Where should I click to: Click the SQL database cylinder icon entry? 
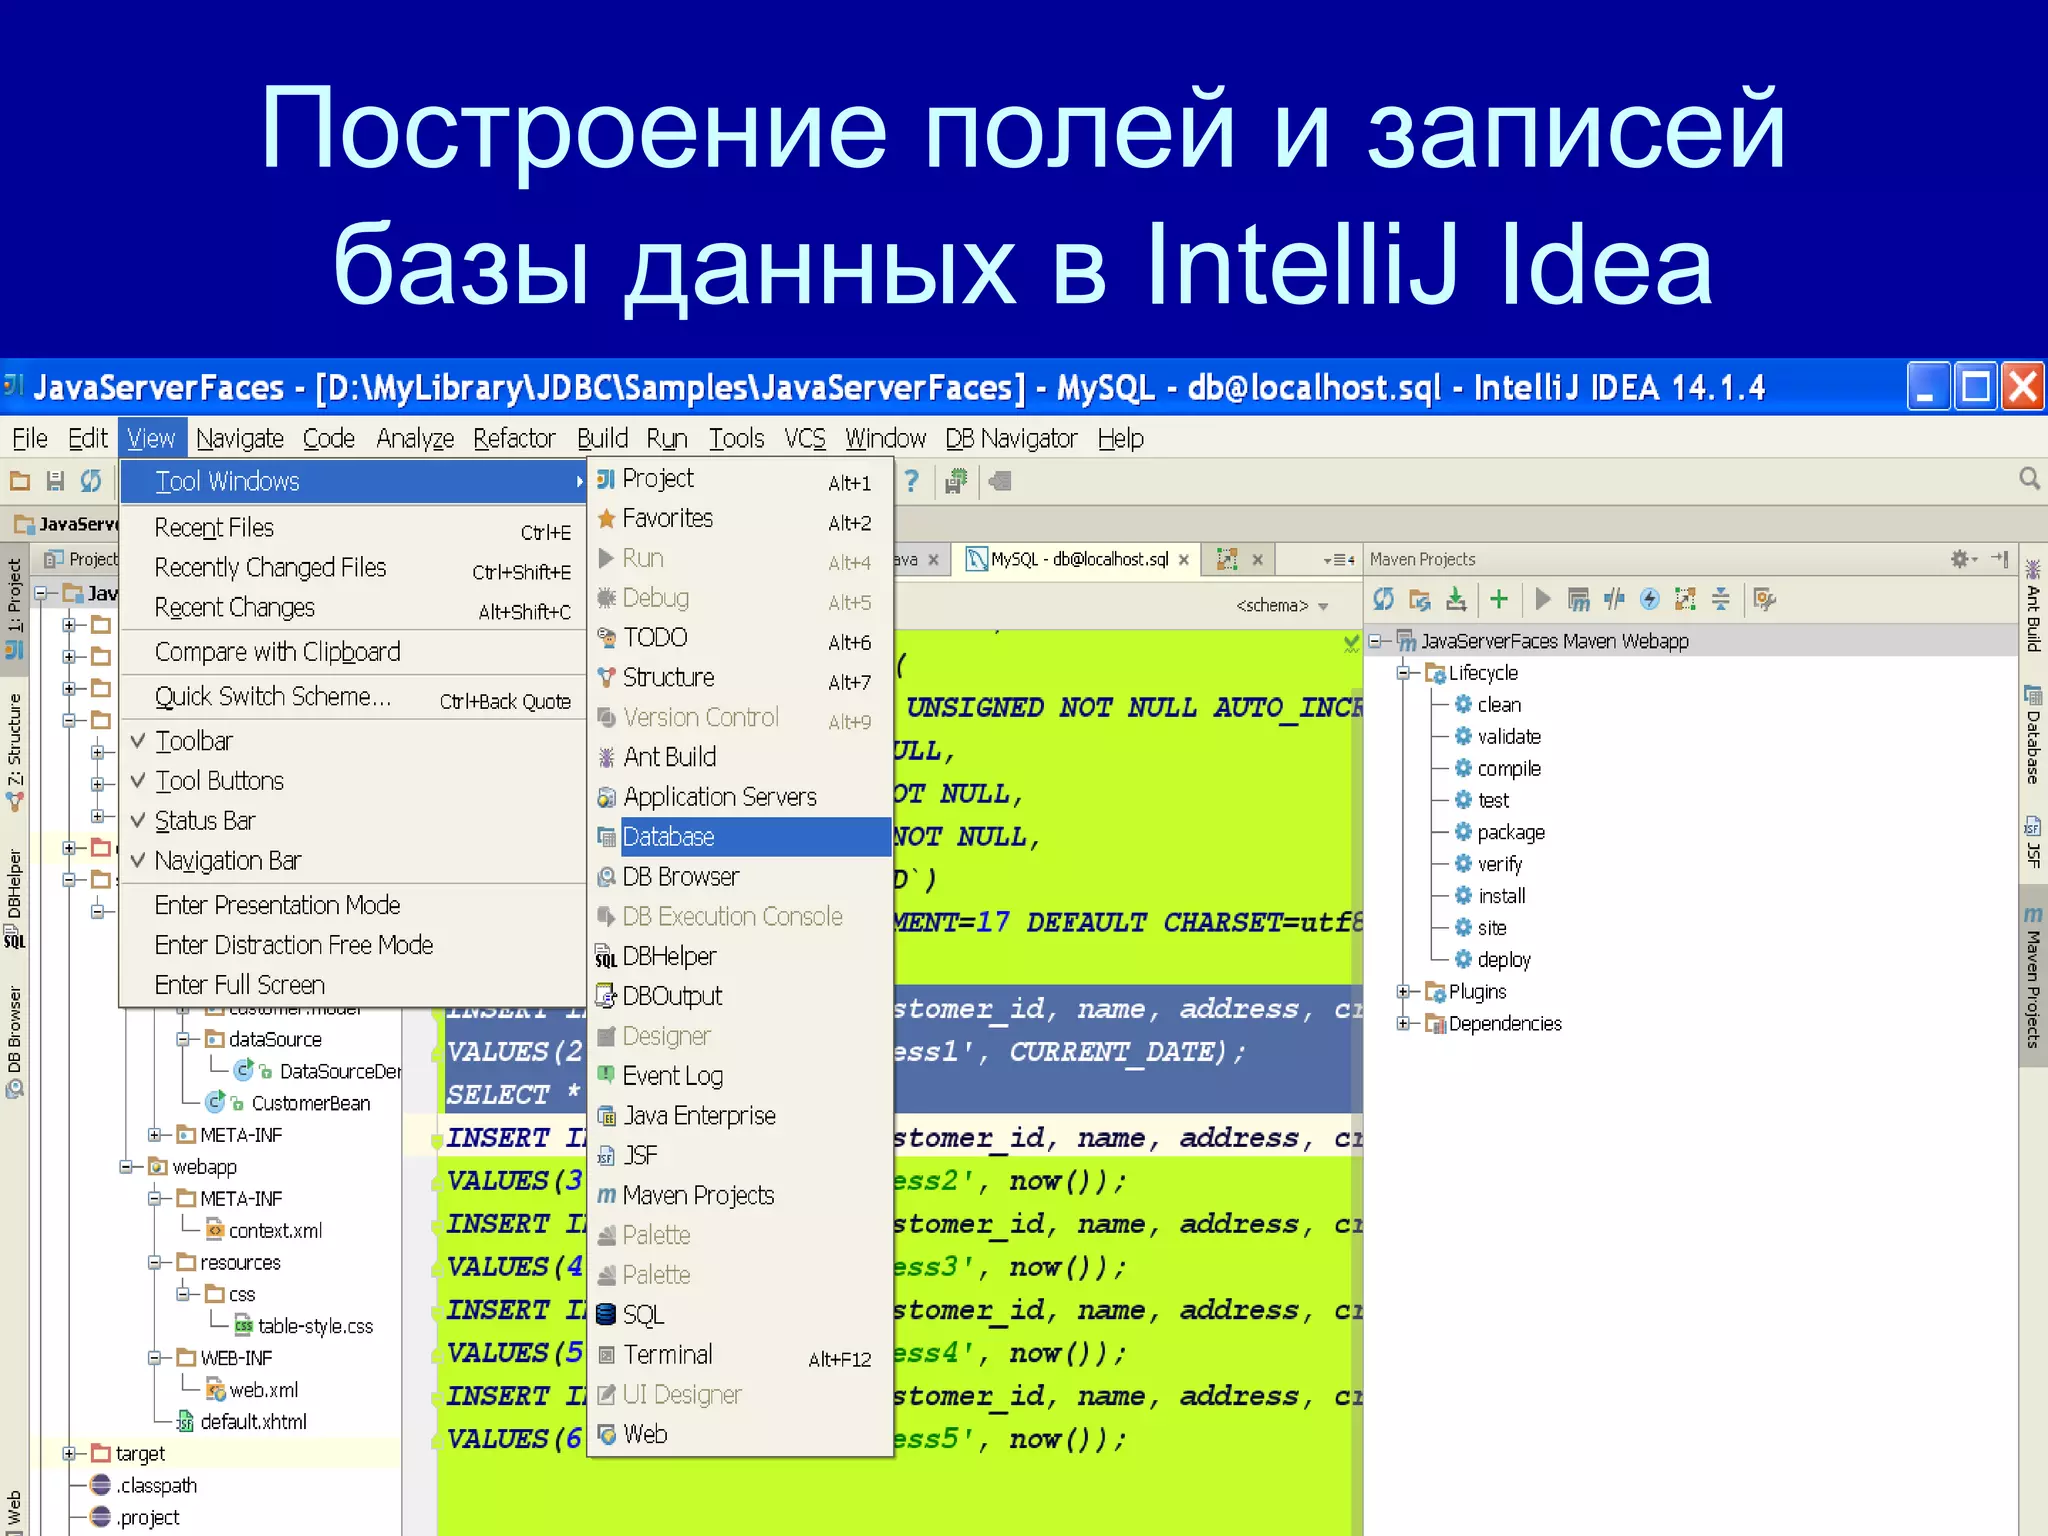tap(606, 1314)
